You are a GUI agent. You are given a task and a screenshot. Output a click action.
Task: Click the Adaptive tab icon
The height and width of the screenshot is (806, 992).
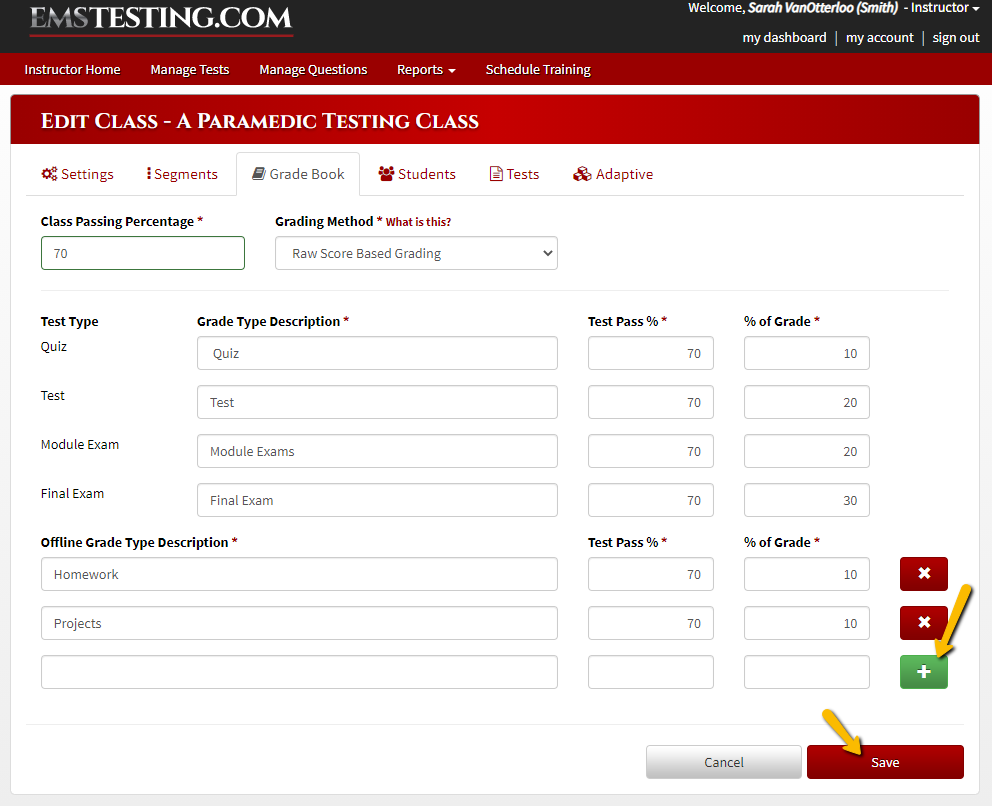click(582, 174)
